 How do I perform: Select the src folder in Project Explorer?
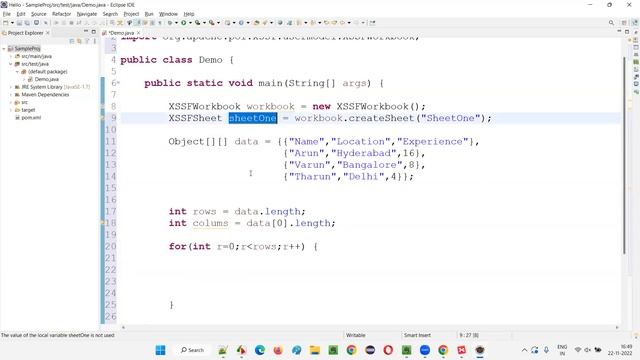click(24, 102)
